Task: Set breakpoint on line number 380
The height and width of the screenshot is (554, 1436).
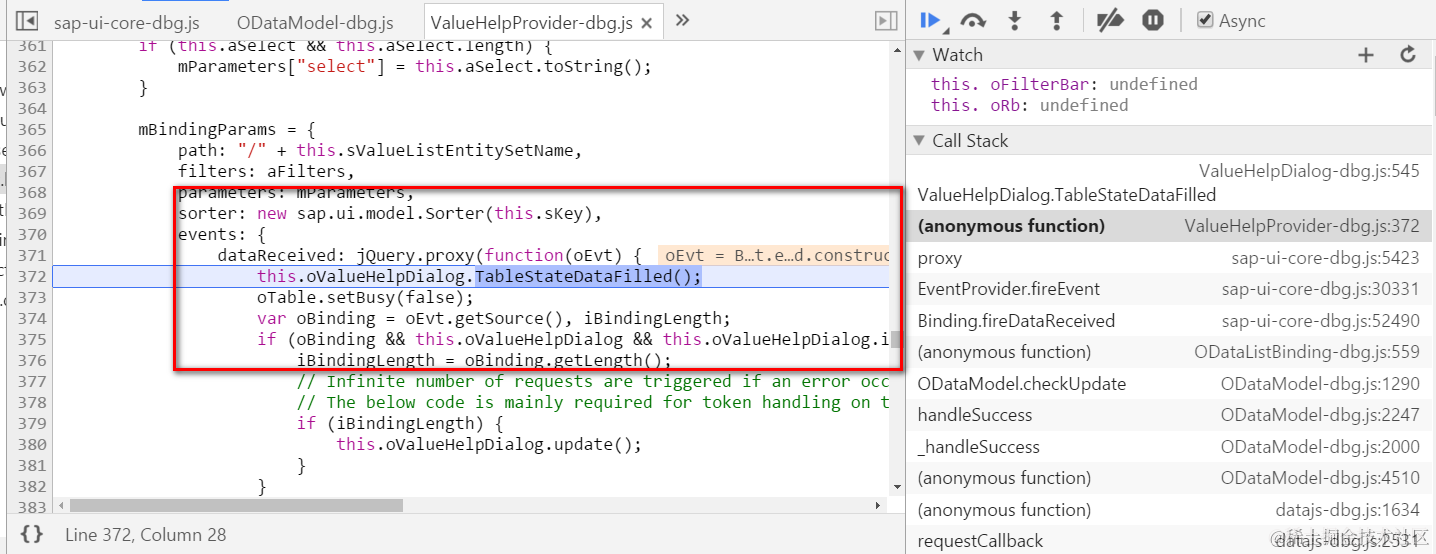Action: click(x=32, y=444)
